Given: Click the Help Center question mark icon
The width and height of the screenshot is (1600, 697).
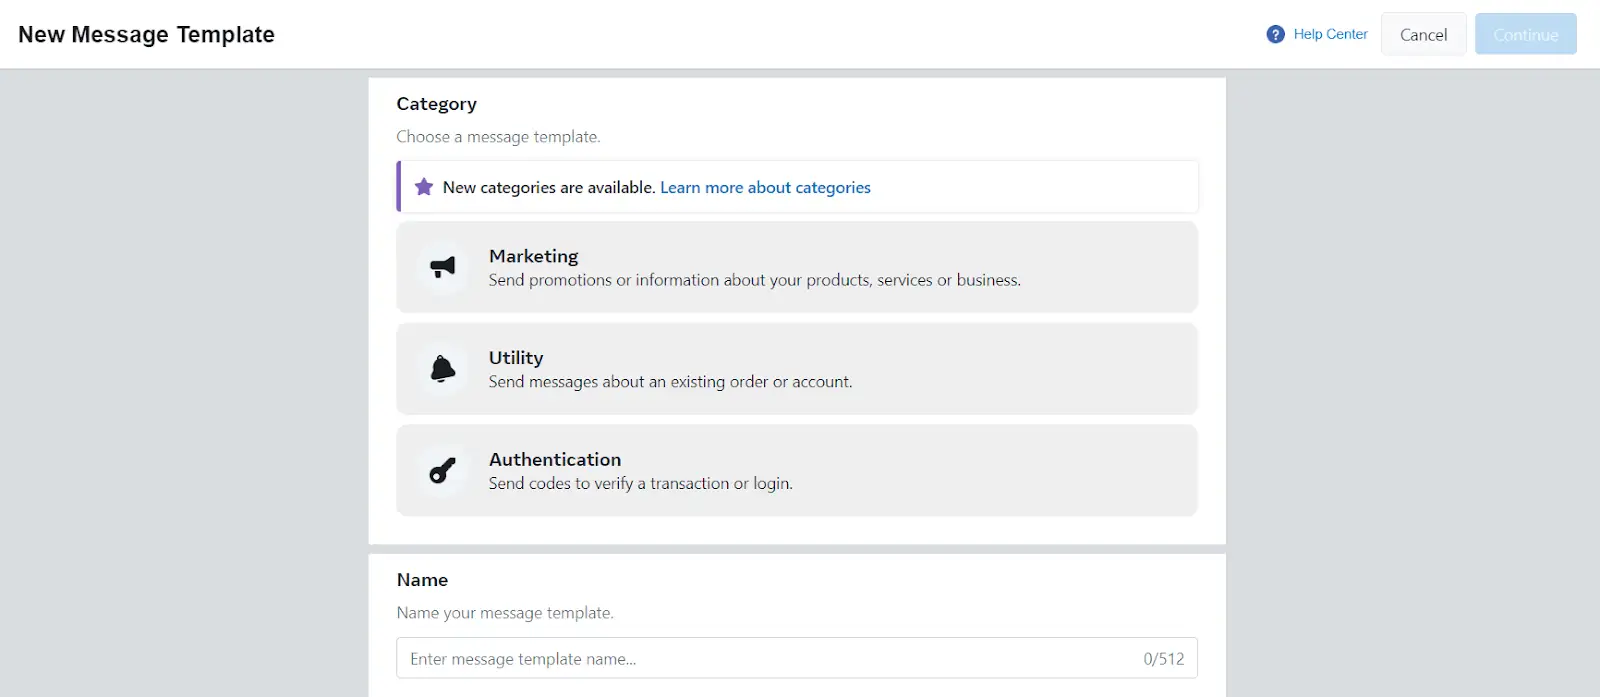Looking at the screenshot, I should coord(1275,34).
